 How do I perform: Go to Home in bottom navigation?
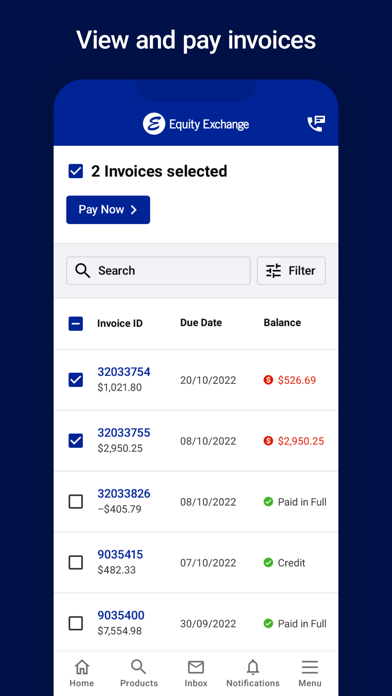pyautogui.click(x=82, y=673)
